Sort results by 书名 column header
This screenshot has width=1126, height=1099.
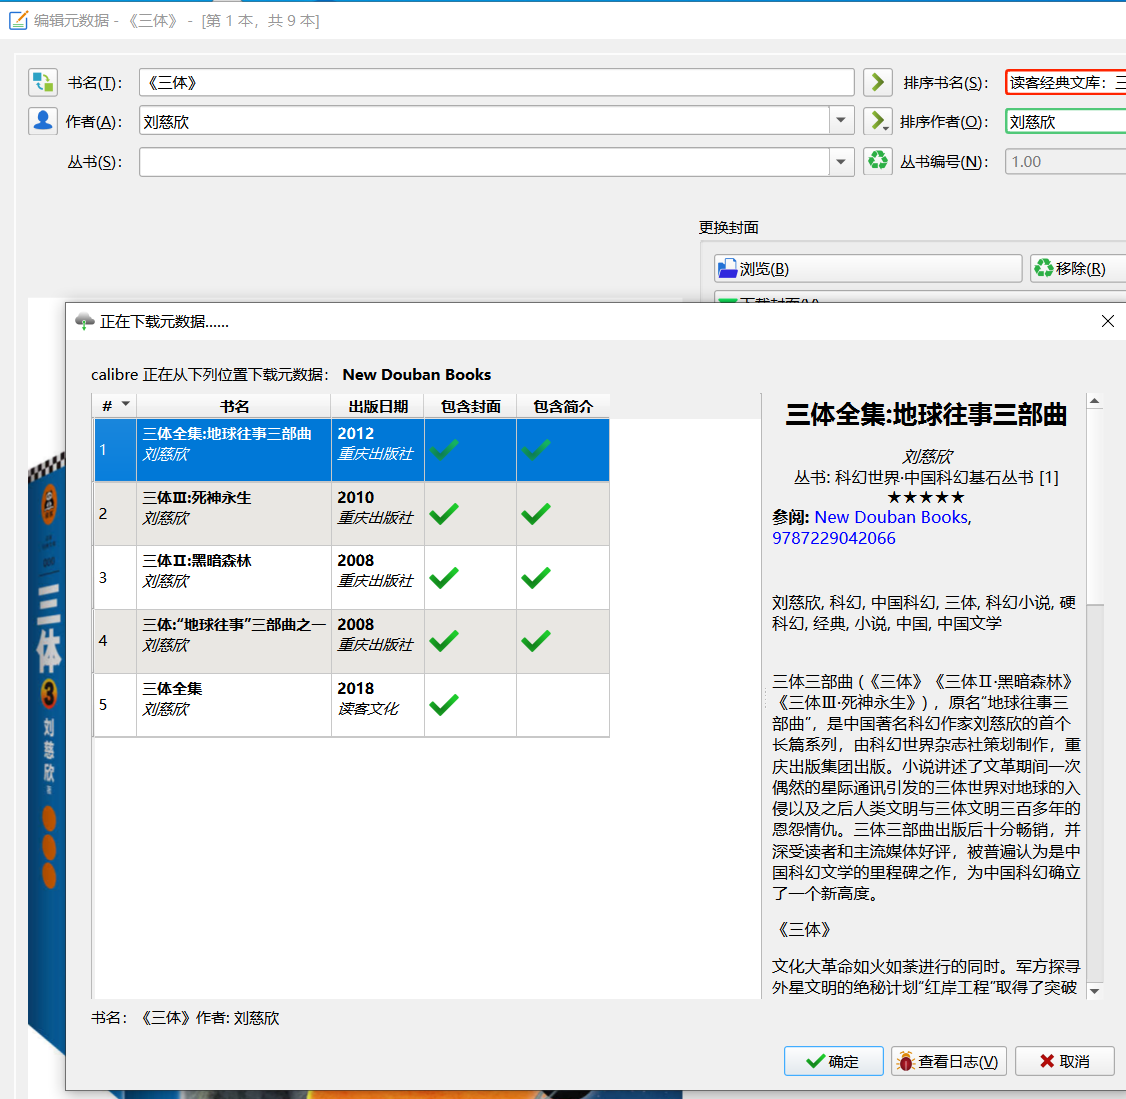[233, 406]
